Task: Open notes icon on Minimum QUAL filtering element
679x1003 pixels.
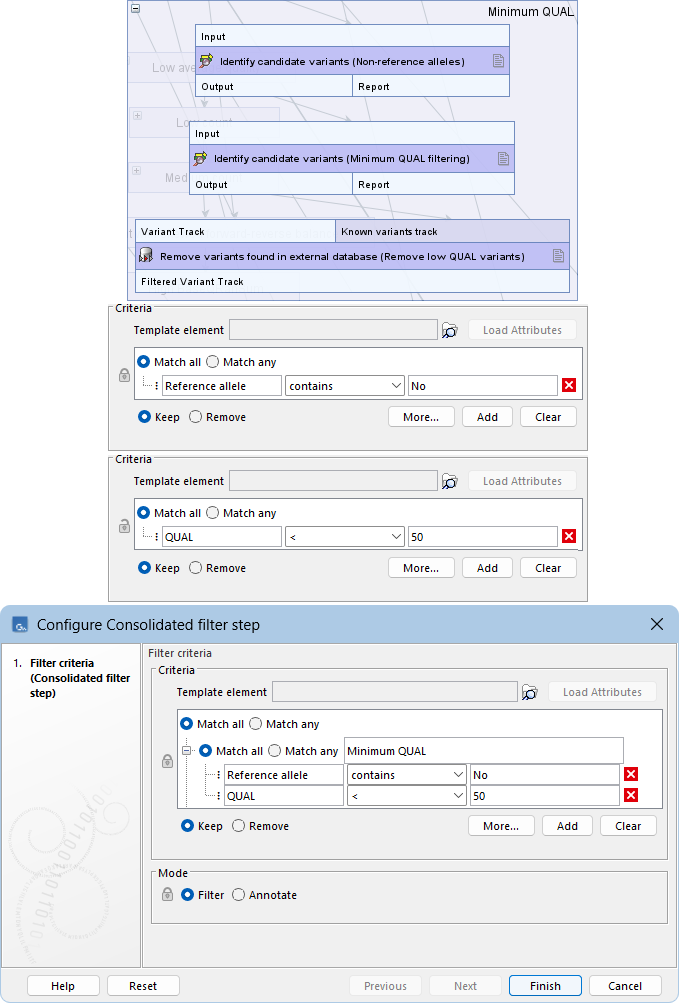Action: pyautogui.click(x=504, y=158)
